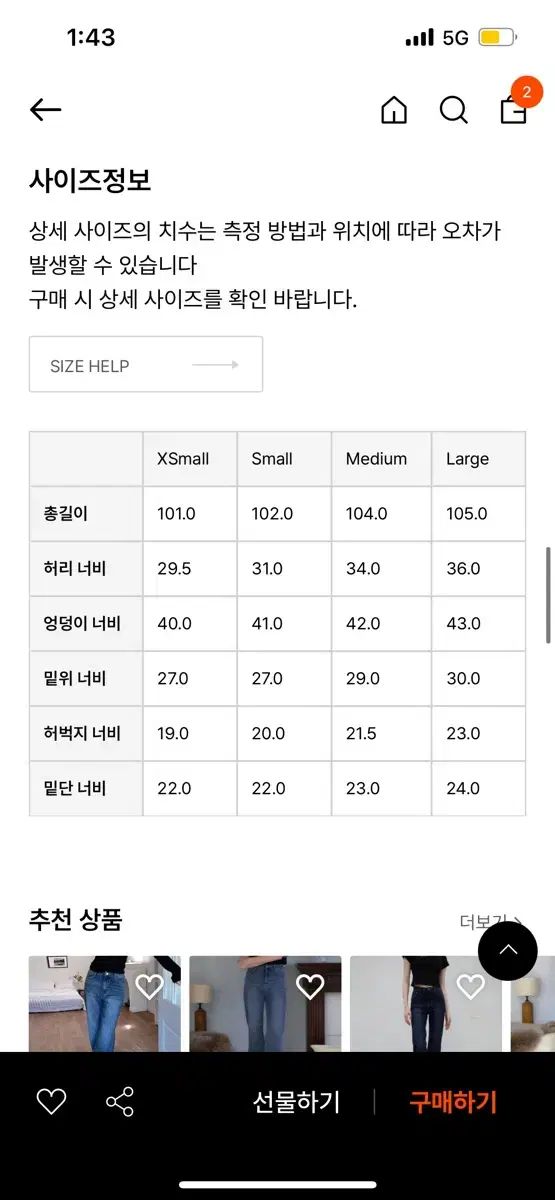The width and height of the screenshot is (555, 1200).
Task: Like the second recommended product heart
Action: tap(310, 987)
